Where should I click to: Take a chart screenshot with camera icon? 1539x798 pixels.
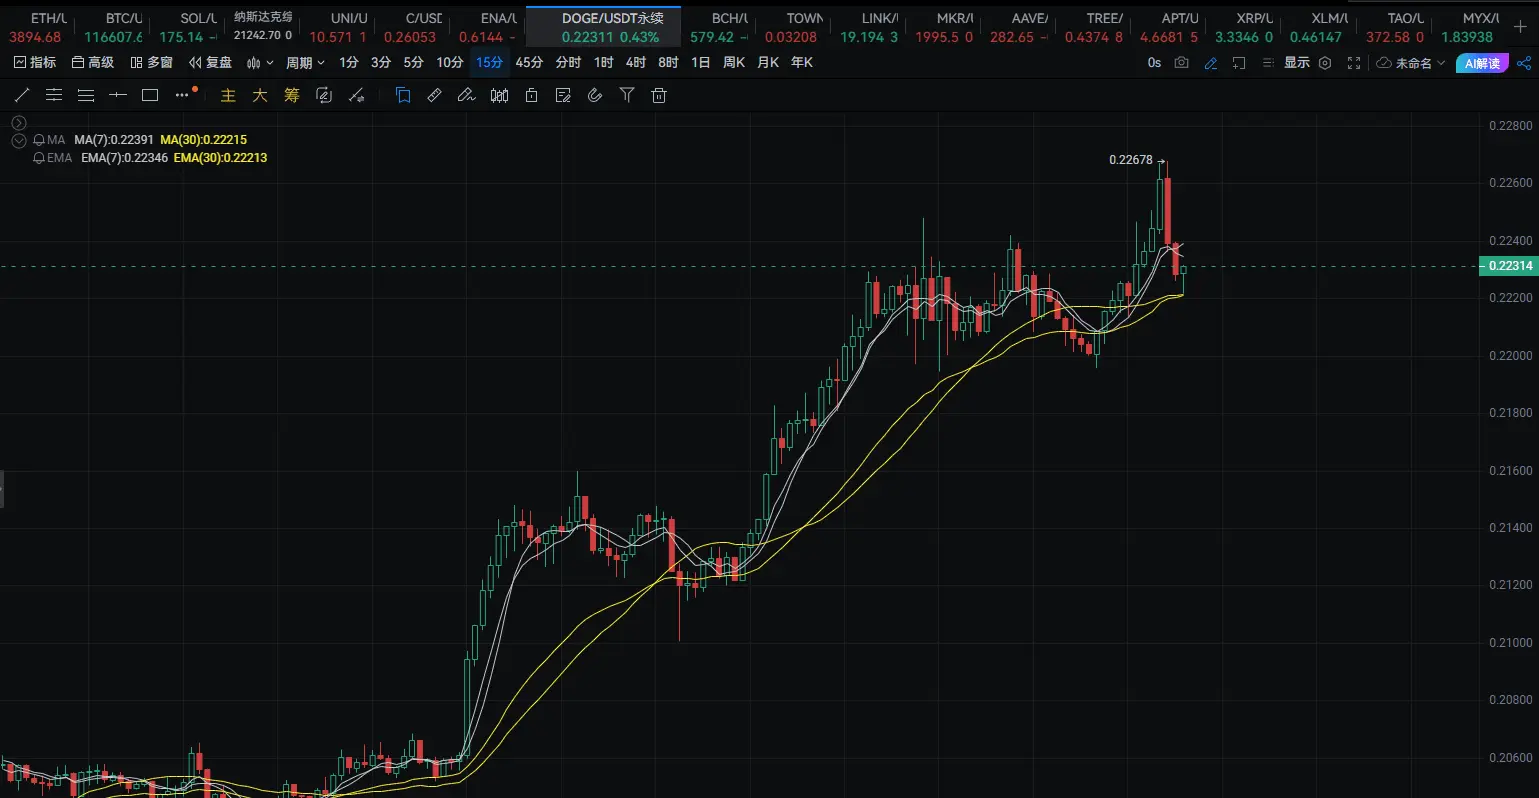[x=1182, y=62]
